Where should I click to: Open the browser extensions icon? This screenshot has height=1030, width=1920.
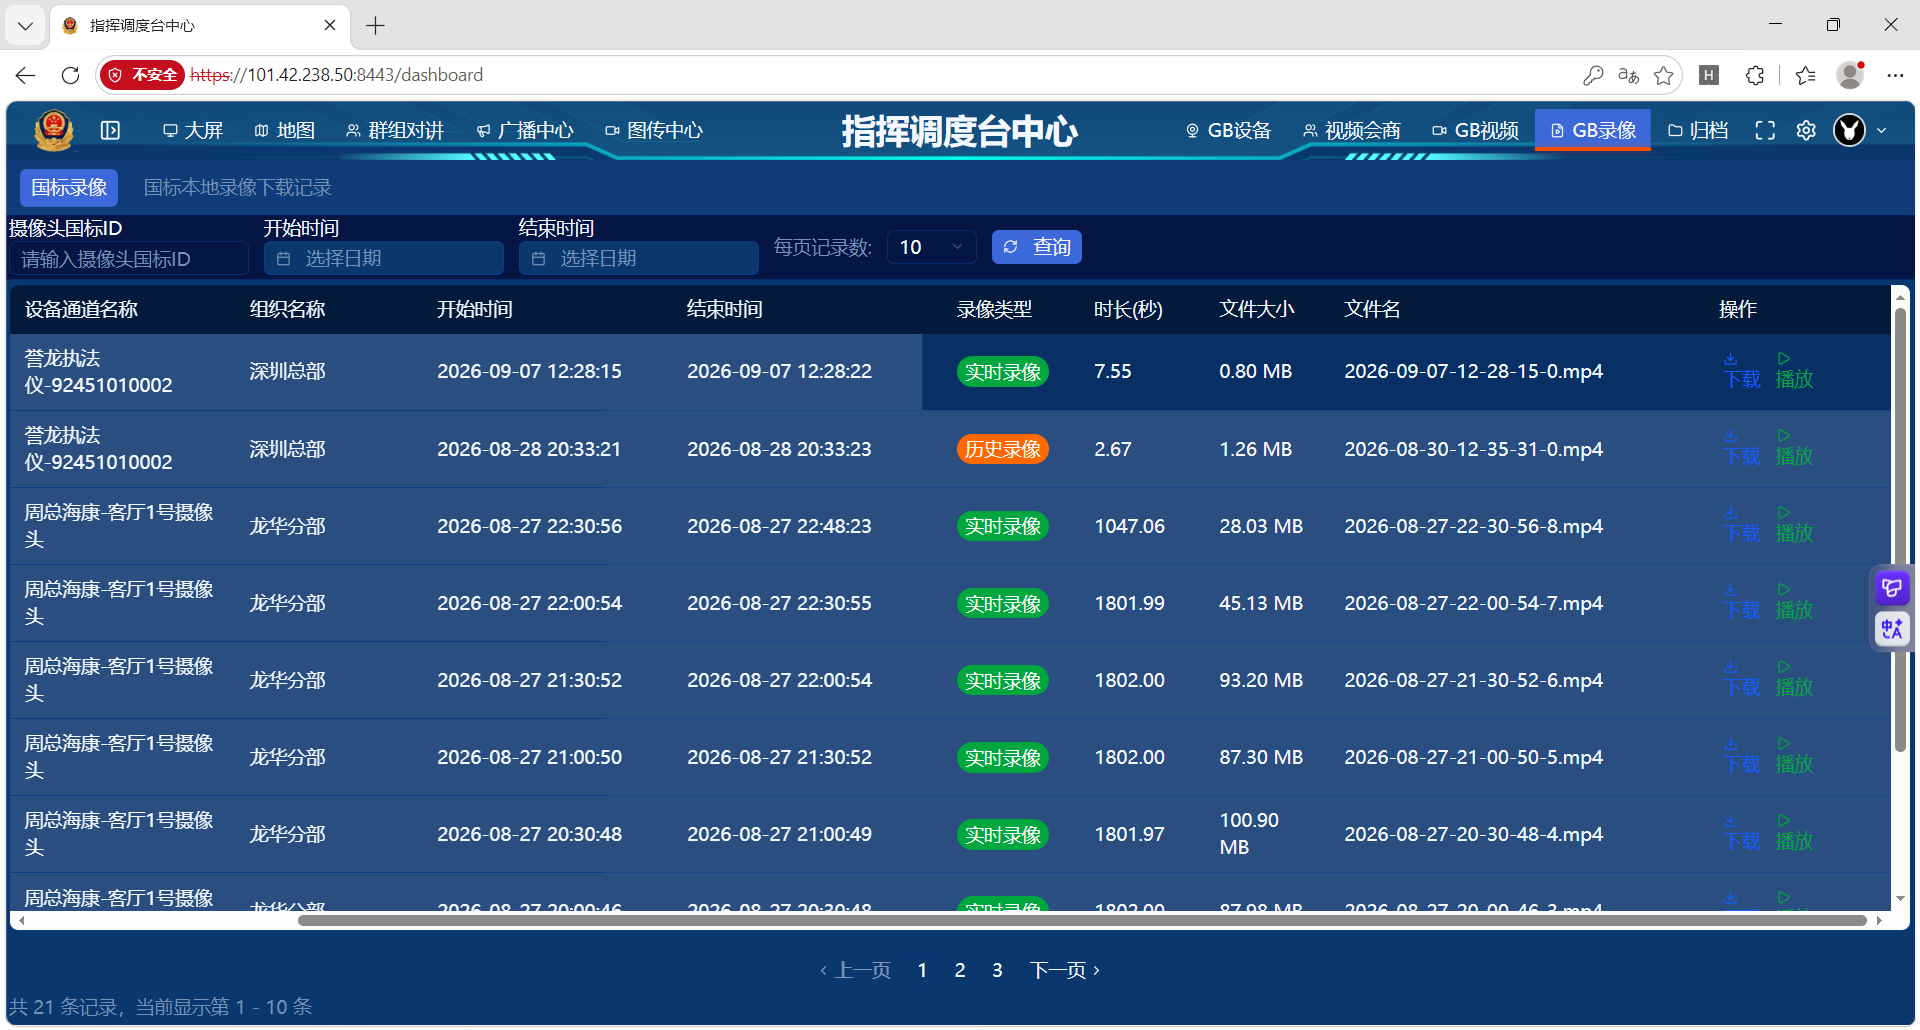[1755, 75]
